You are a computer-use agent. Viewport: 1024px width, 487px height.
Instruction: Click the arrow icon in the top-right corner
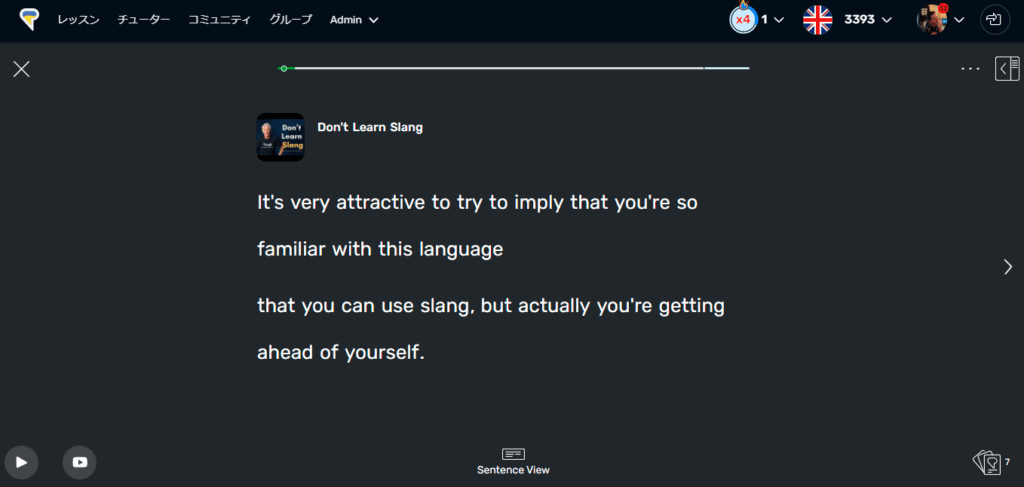click(994, 19)
